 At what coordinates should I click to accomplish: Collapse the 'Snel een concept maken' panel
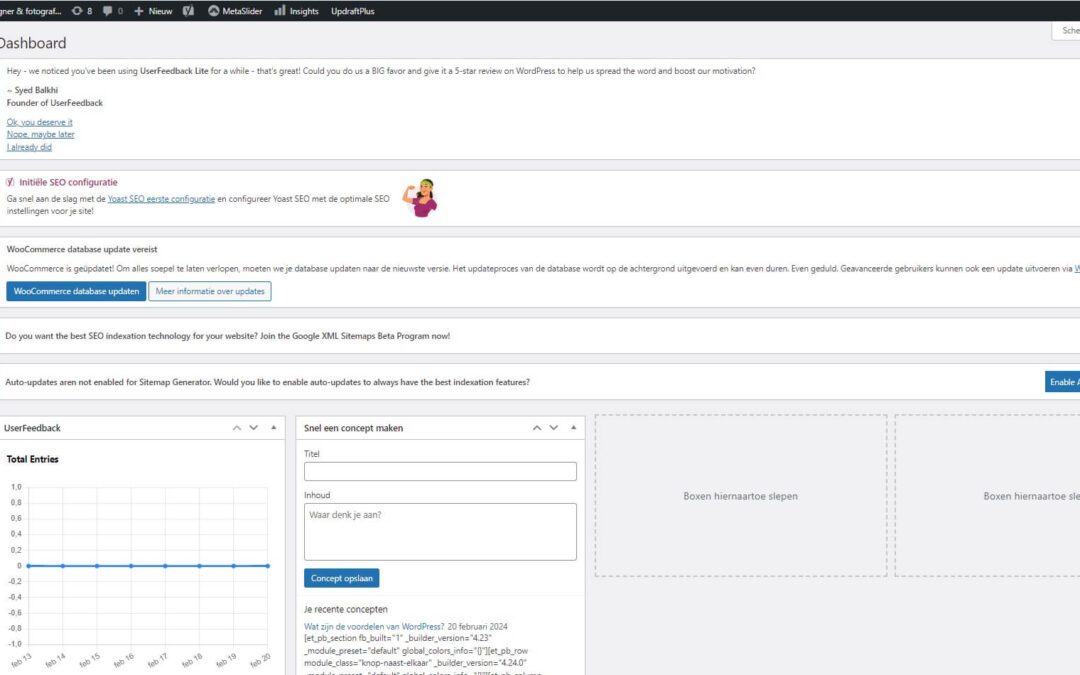(574, 428)
